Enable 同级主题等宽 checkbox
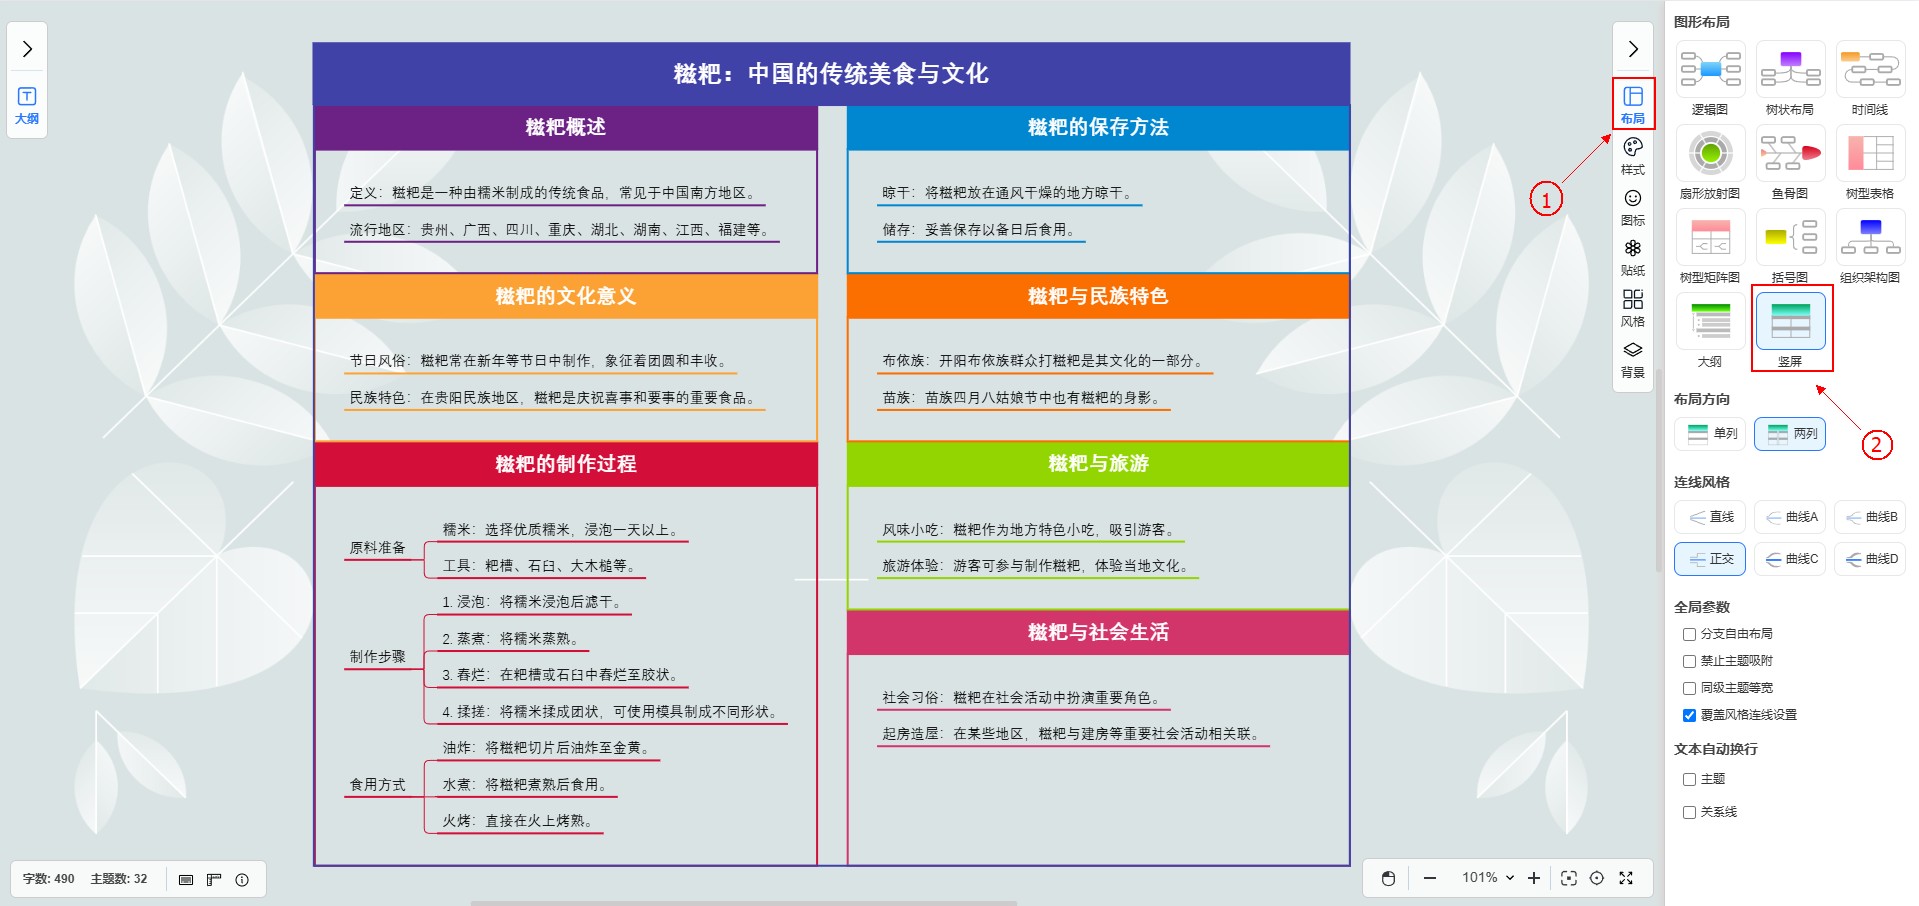The height and width of the screenshot is (906, 1919). pyautogui.click(x=1689, y=688)
